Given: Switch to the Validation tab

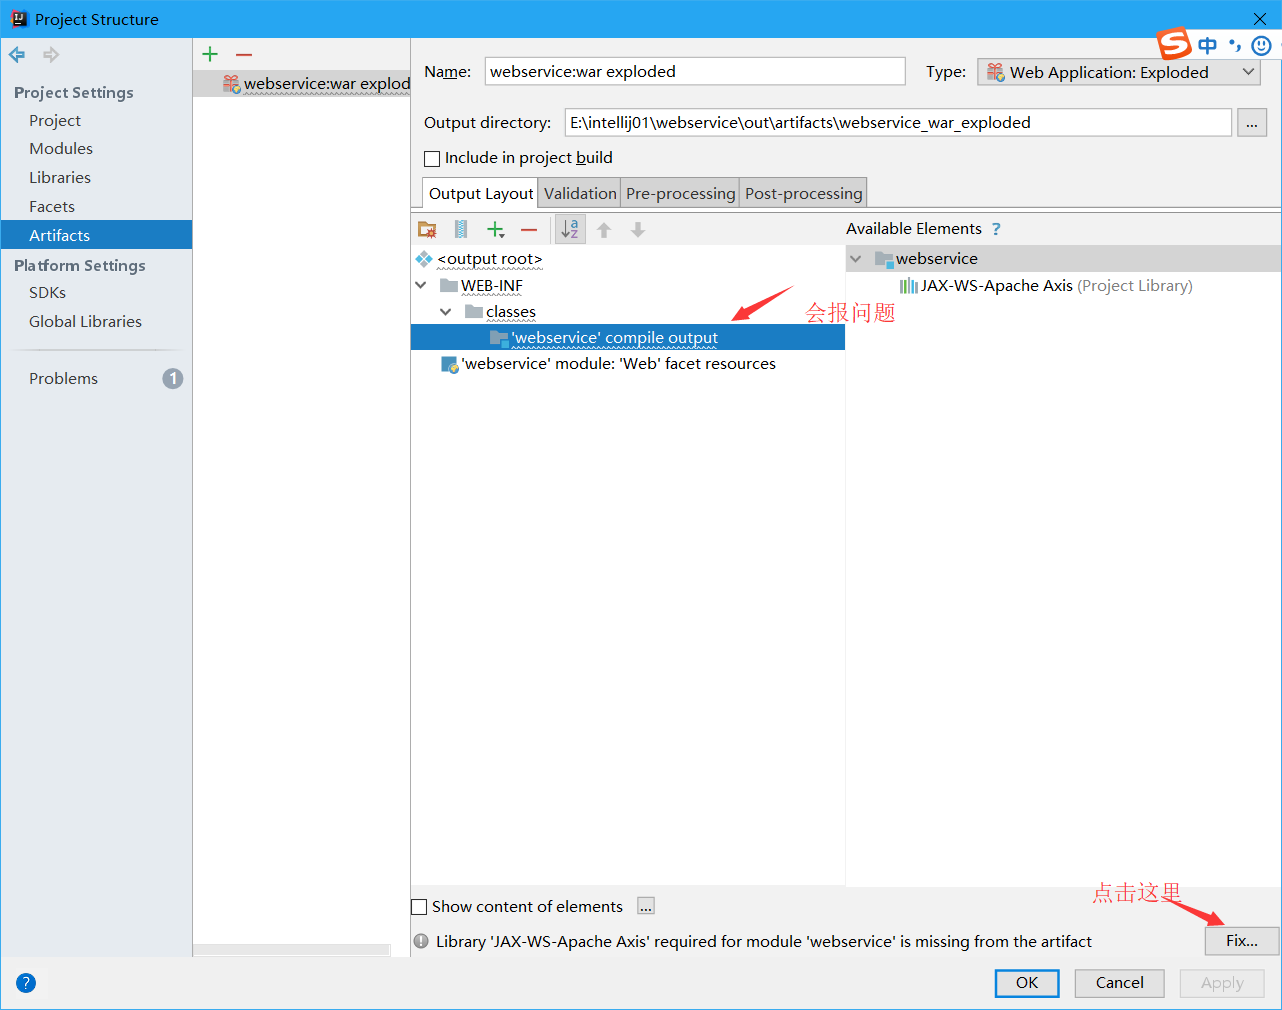Looking at the screenshot, I should [x=580, y=193].
